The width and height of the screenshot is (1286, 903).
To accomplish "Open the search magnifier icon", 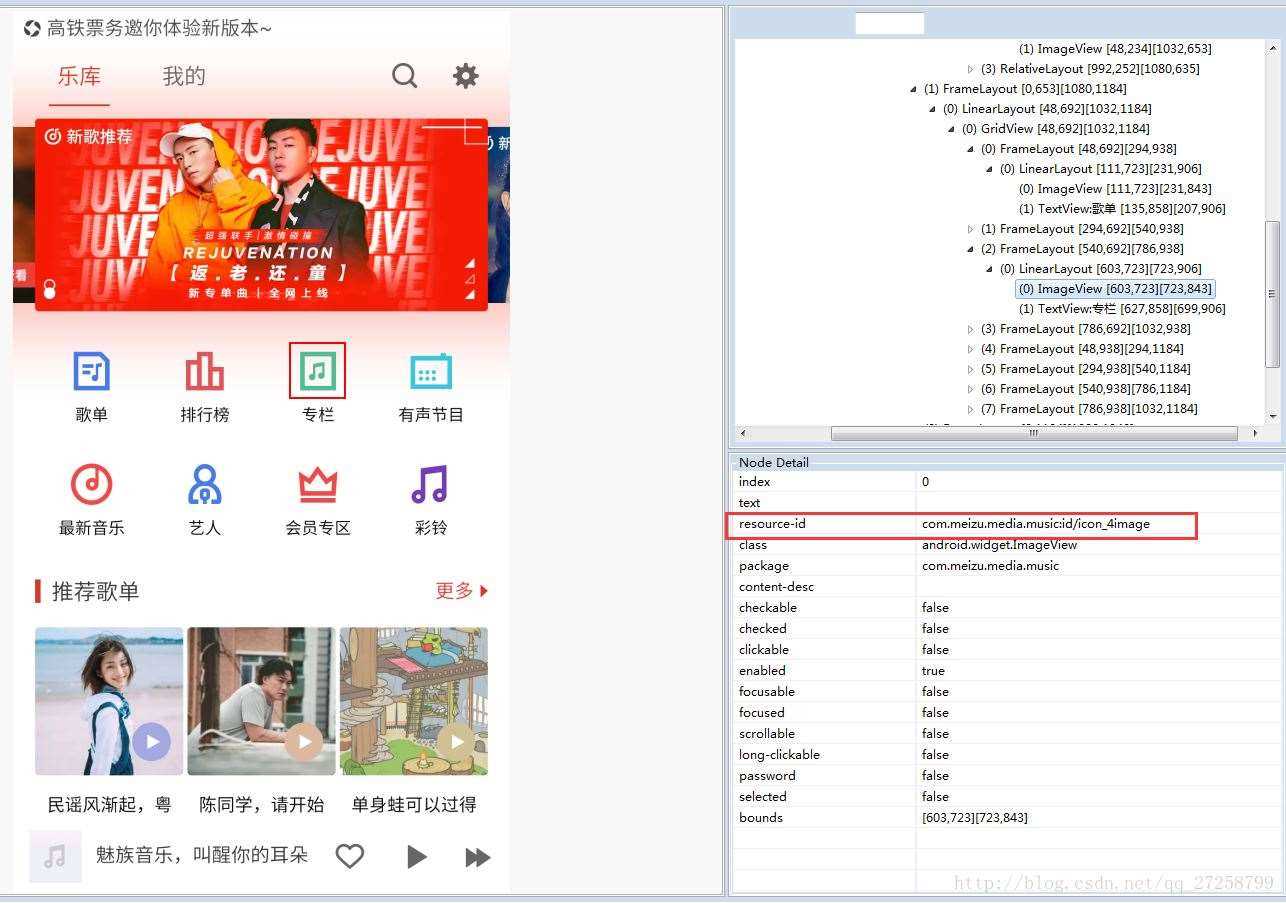I will (x=404, y=75).
